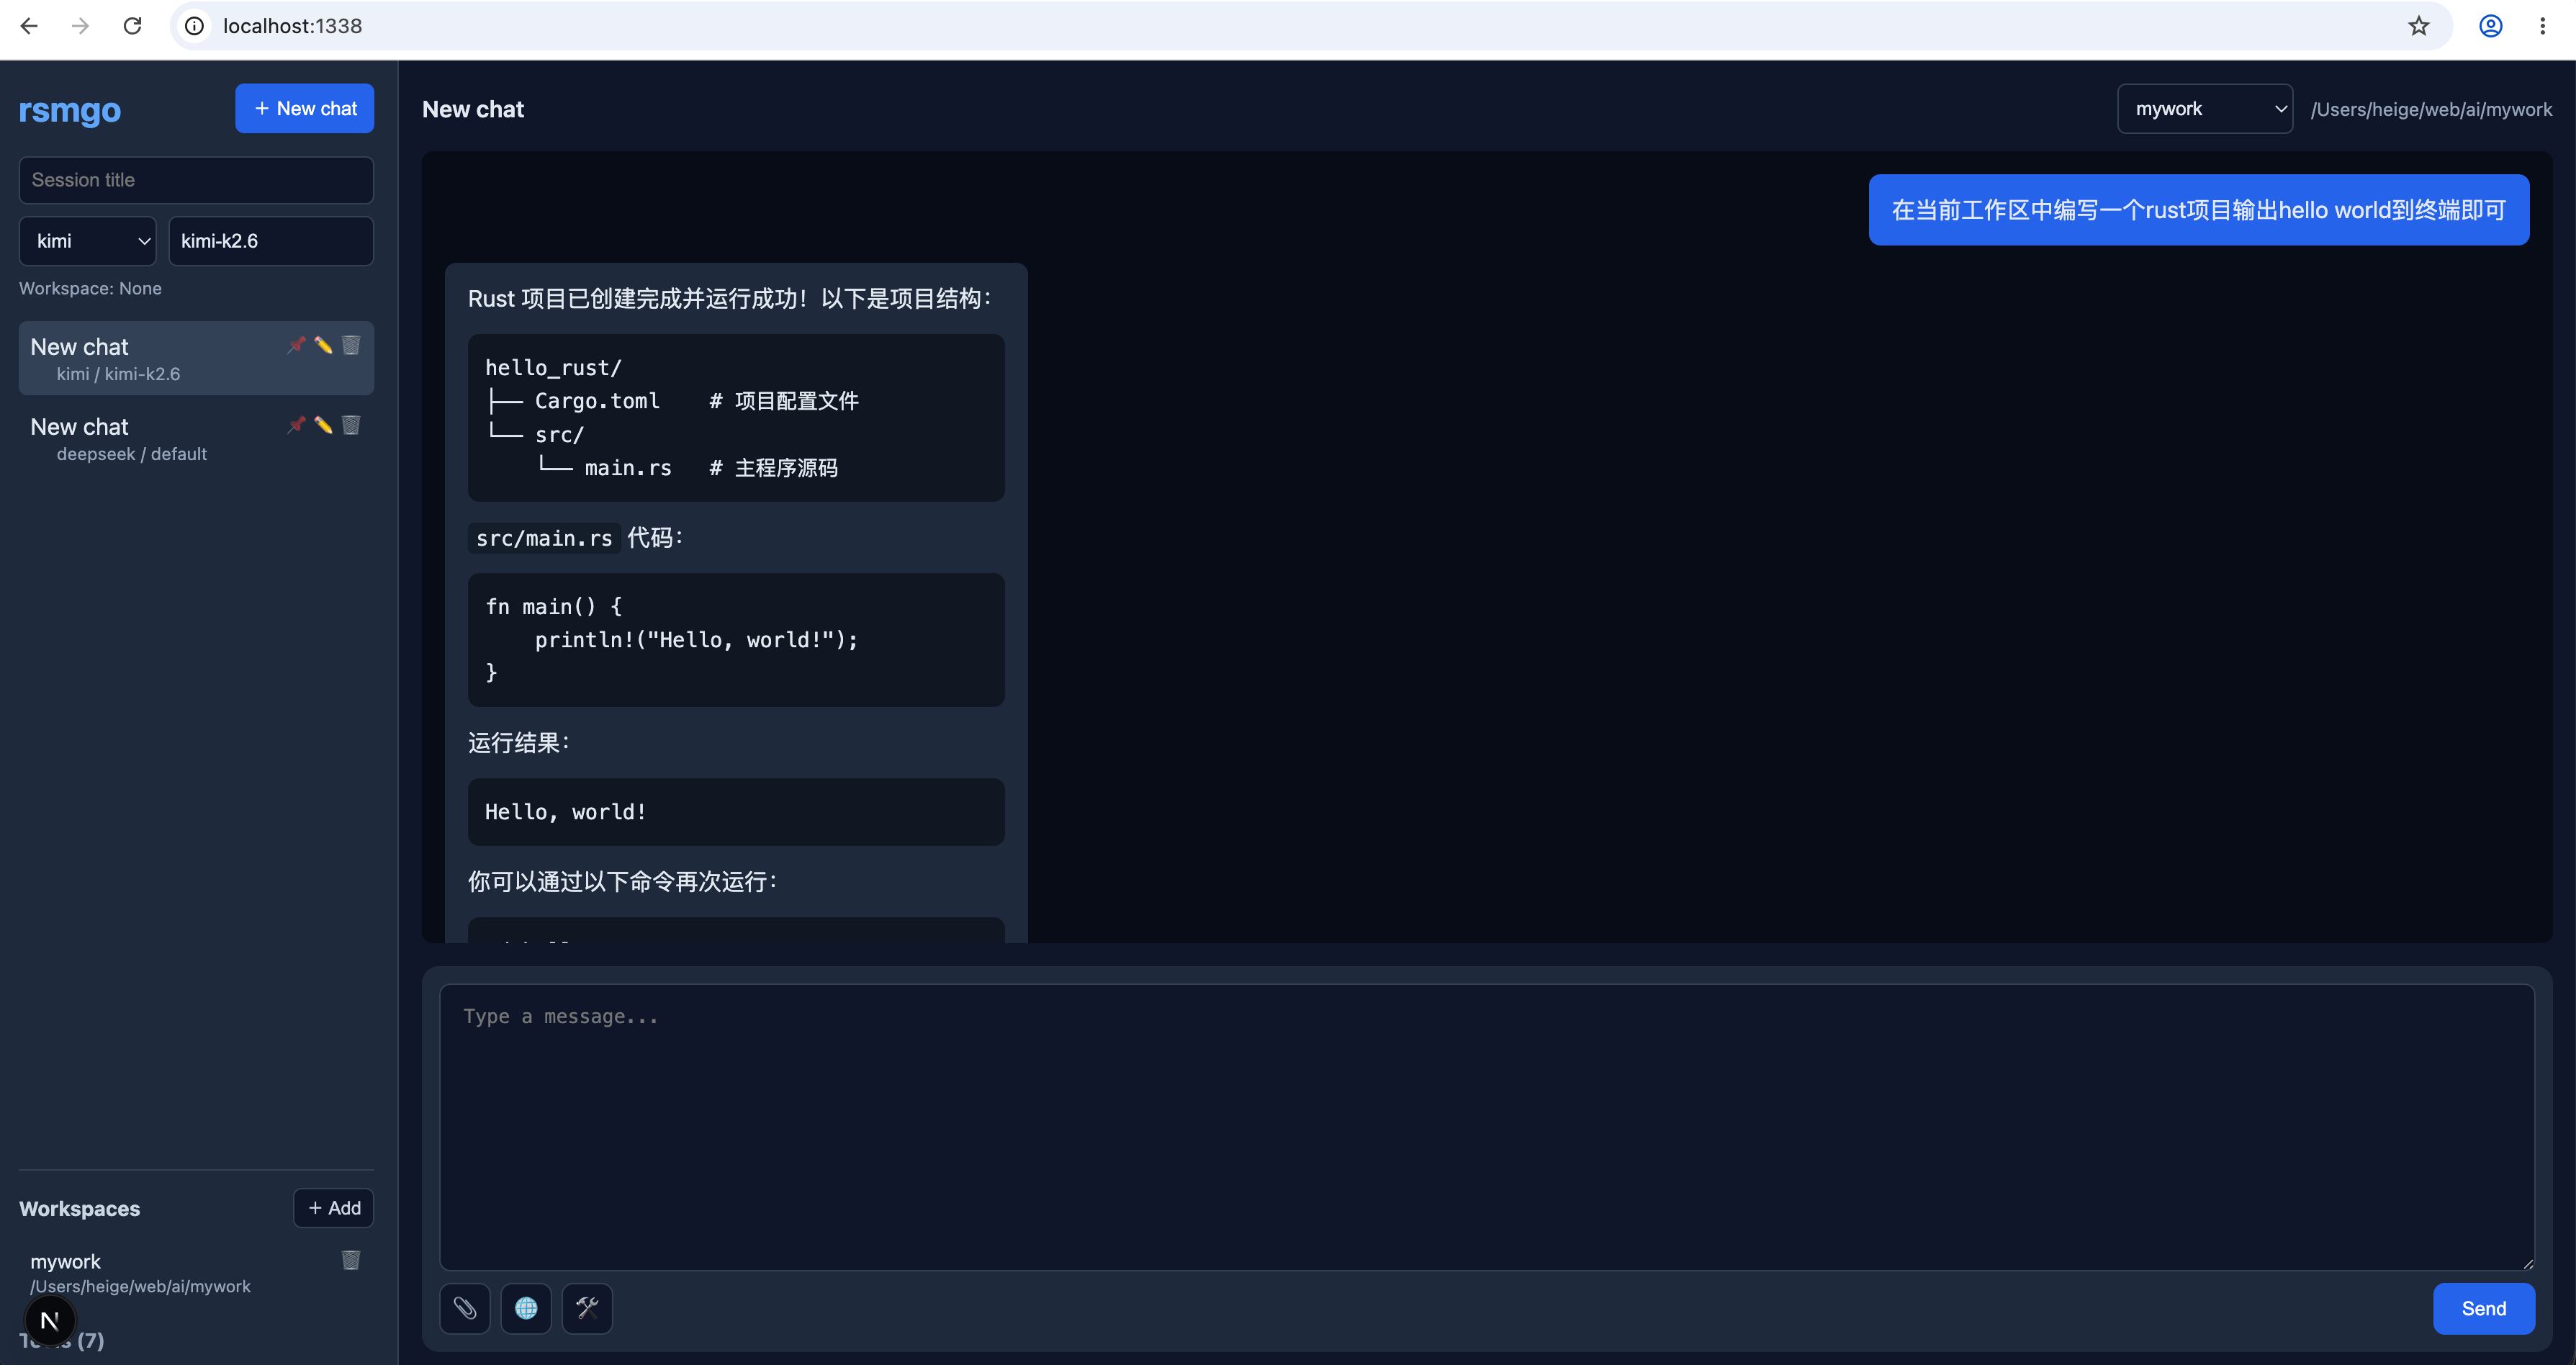Remove the mywork workspace with trash icon
This screenshot has width=2576, height=1365.
click(x=351, y=1260)
